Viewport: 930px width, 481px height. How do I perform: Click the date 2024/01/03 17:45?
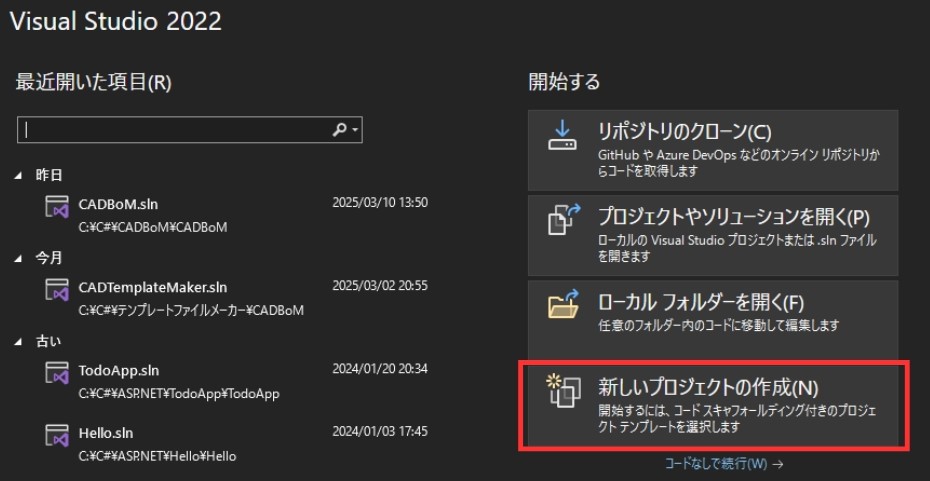pyautogui.click(x=380, y=432)
